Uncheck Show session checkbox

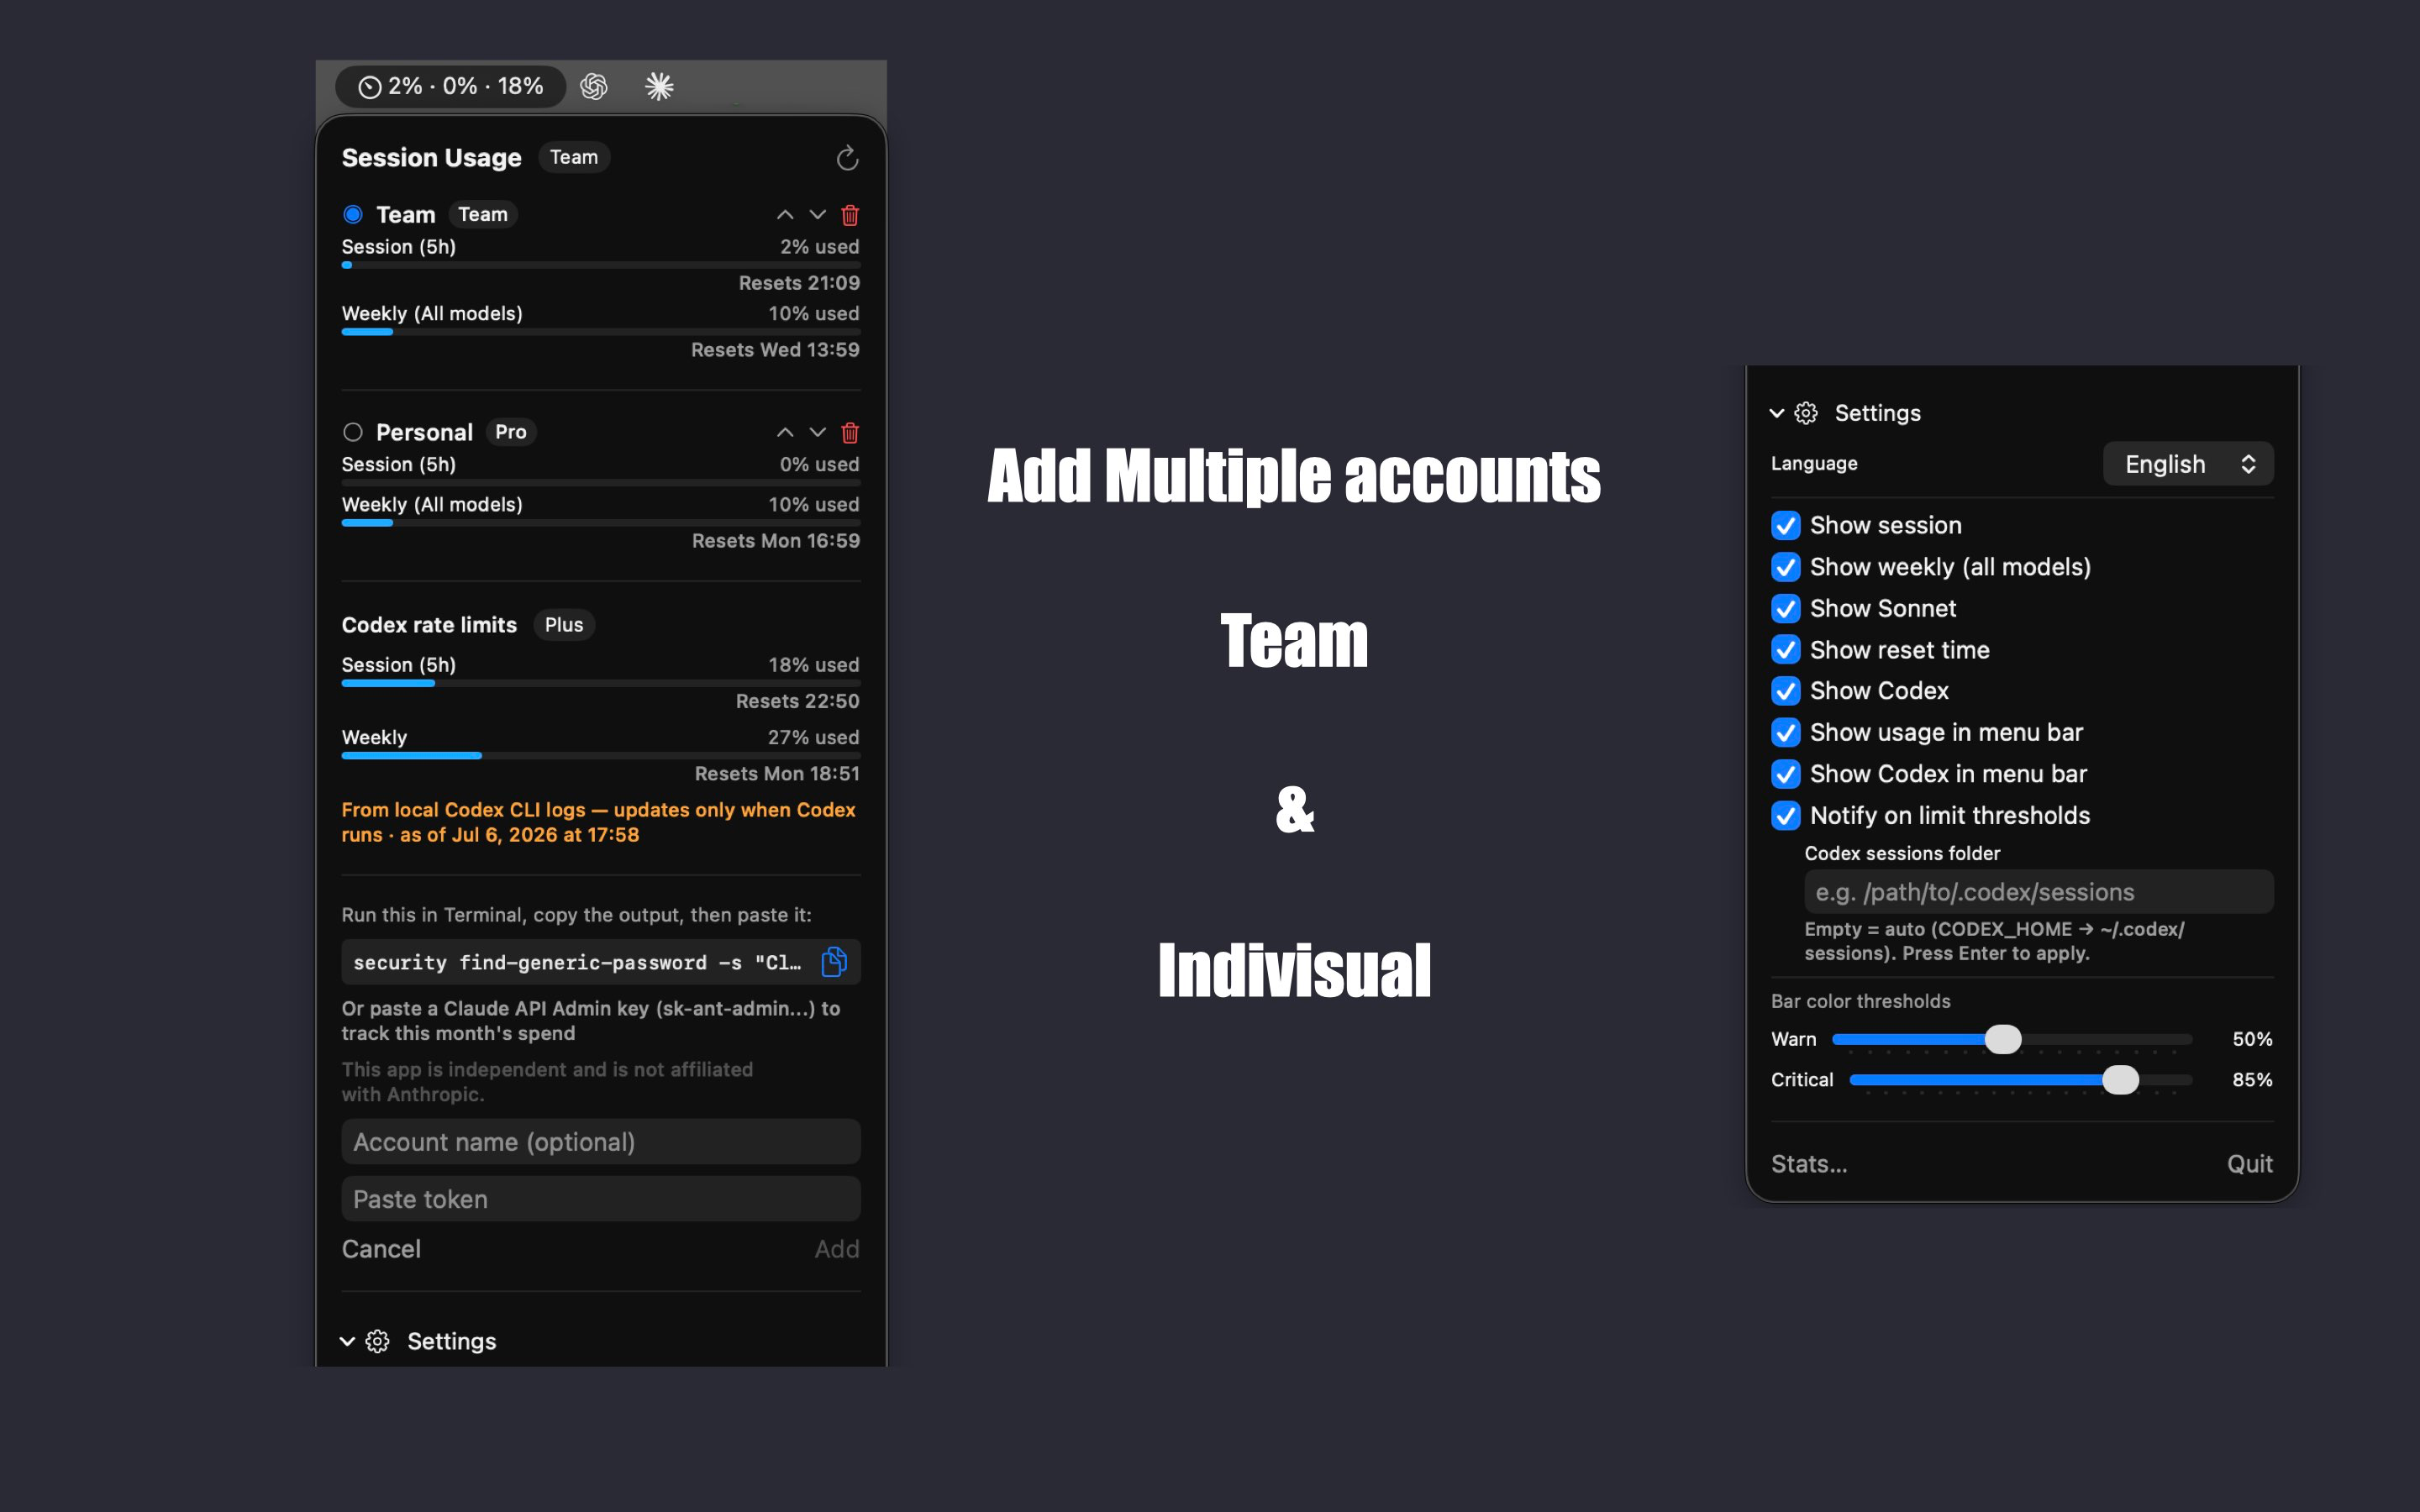[x=1786, y=525]
